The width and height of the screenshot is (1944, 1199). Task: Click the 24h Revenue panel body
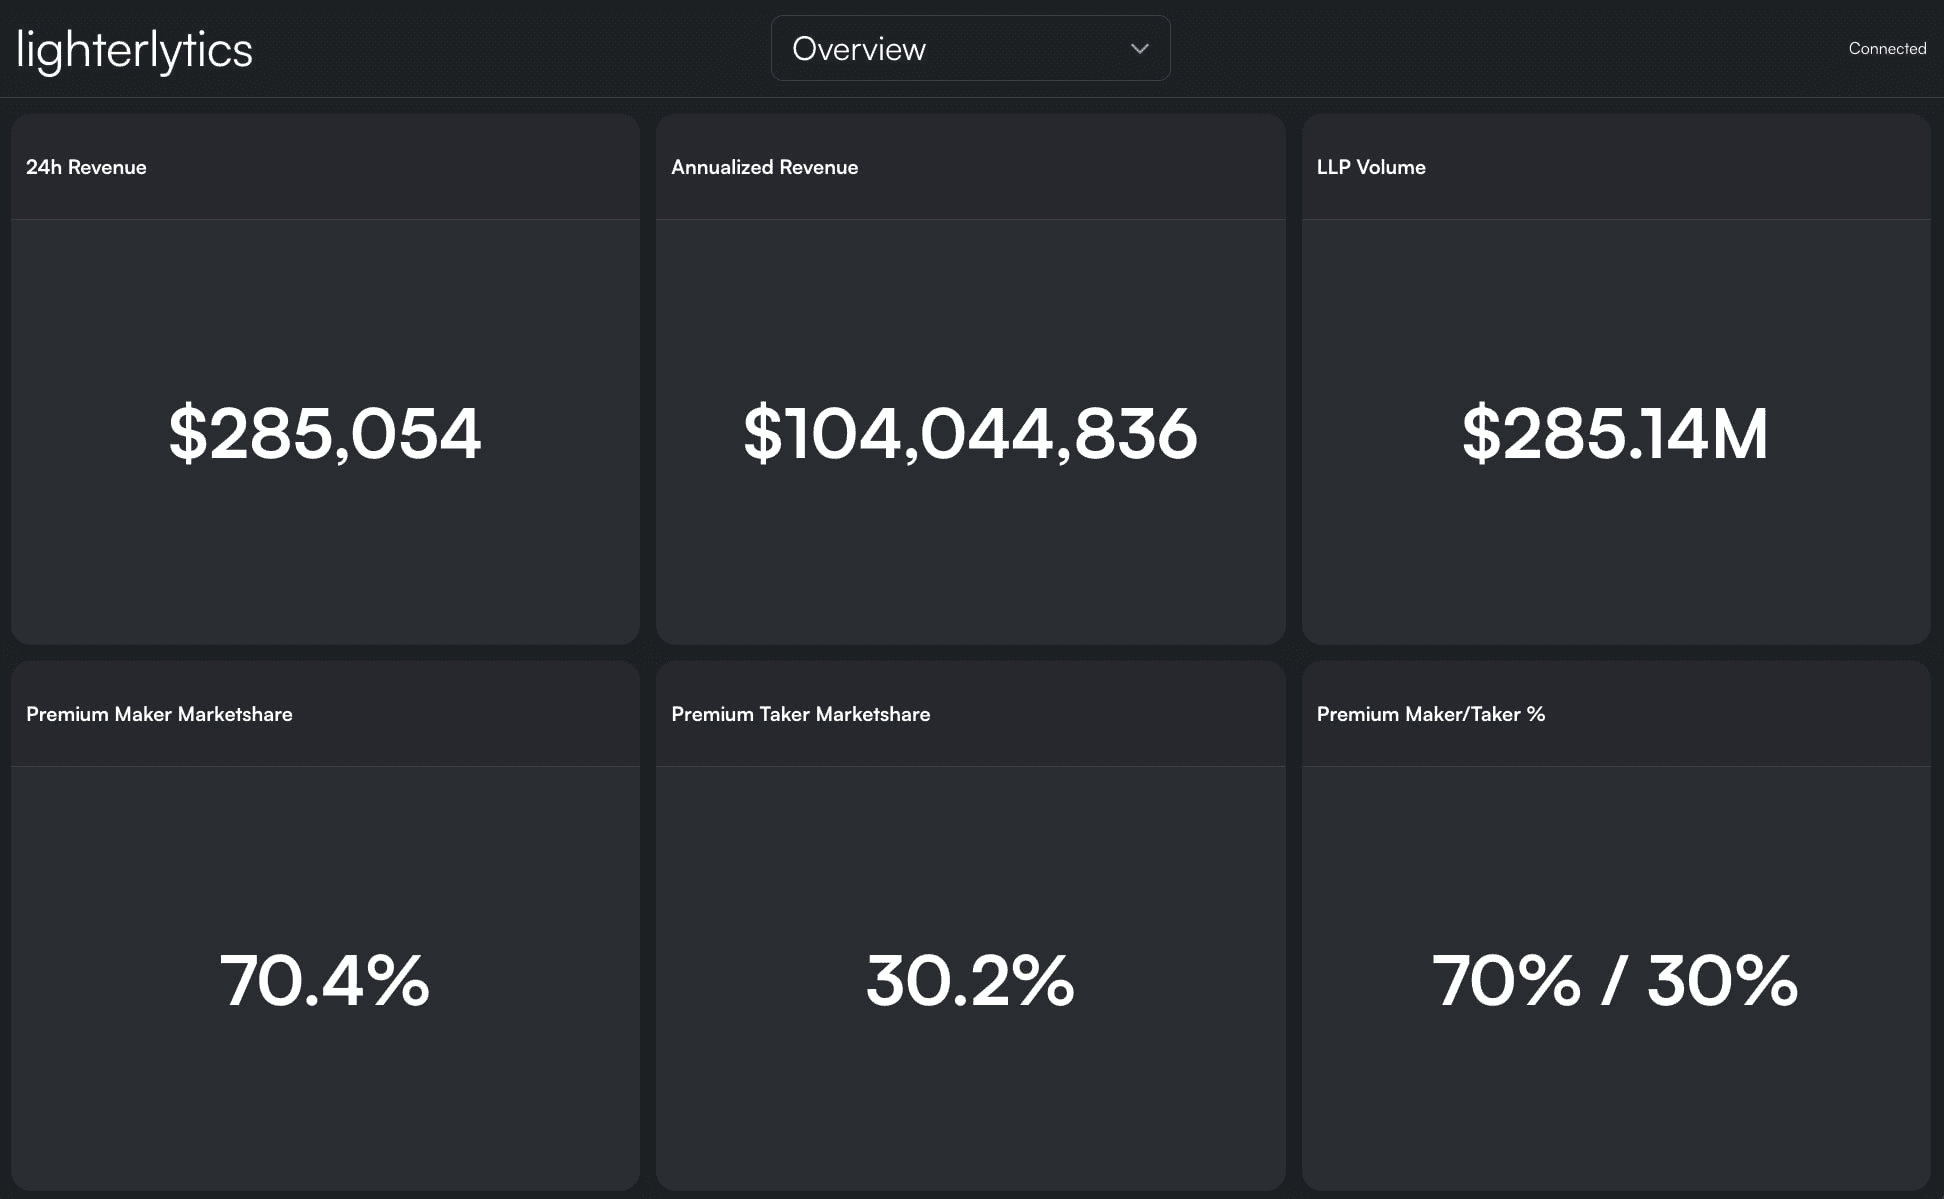point(325,560)
